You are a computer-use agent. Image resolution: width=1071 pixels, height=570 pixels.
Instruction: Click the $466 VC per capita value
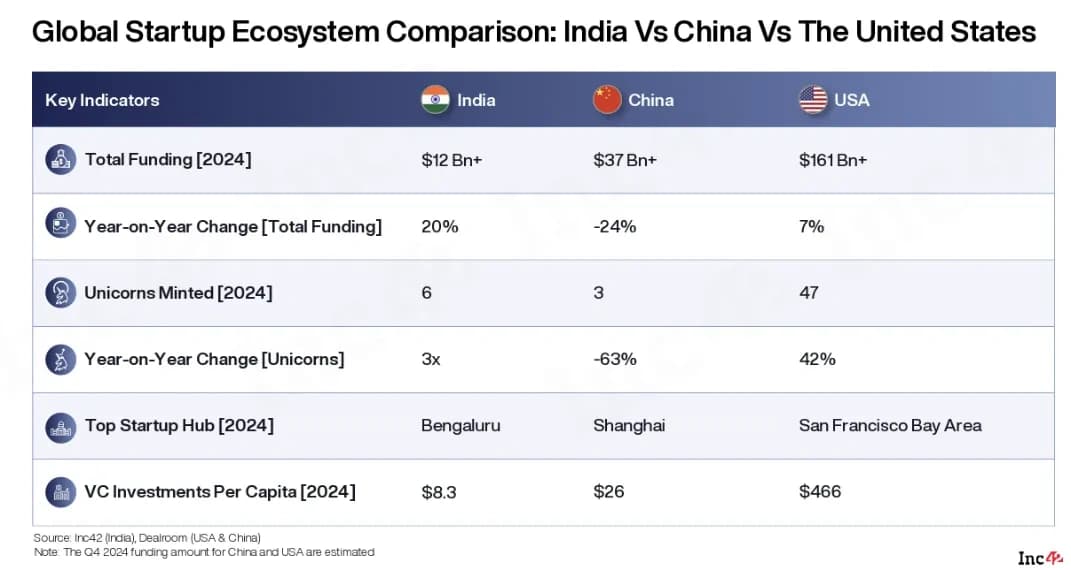click(x=820, y=491)
